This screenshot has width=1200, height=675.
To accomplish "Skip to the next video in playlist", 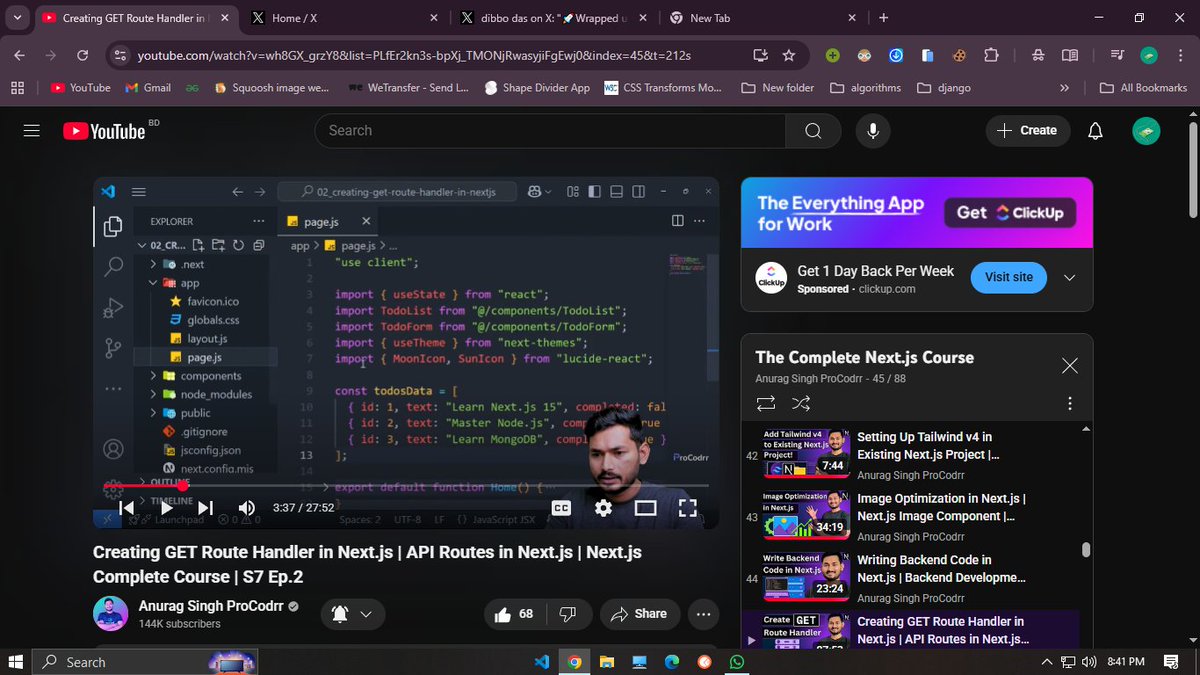I will coord(205,508).
